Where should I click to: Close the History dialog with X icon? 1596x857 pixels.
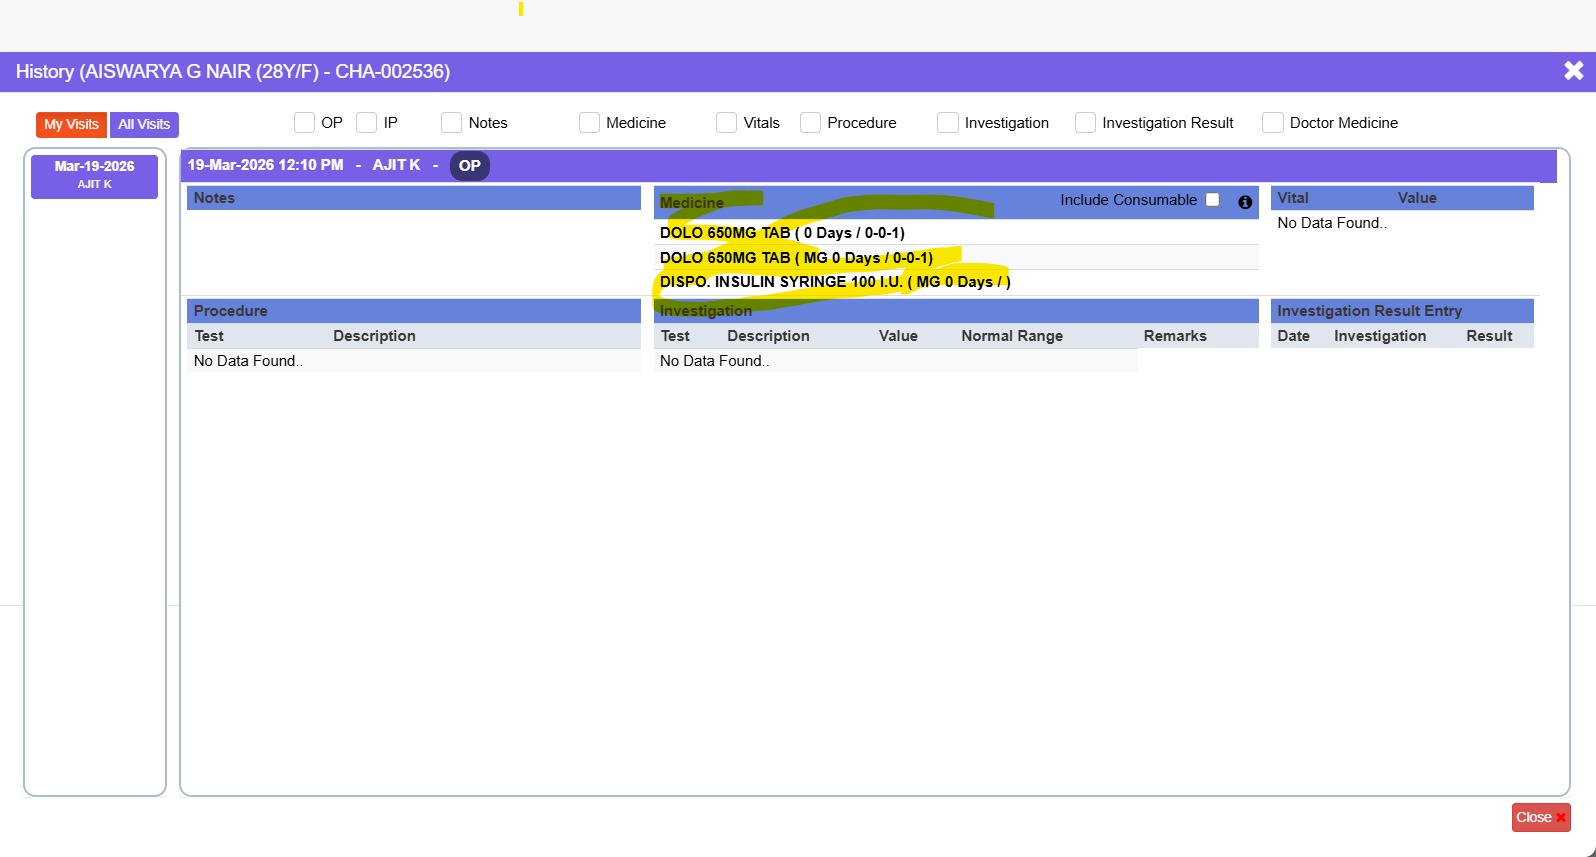(1573, 71)
